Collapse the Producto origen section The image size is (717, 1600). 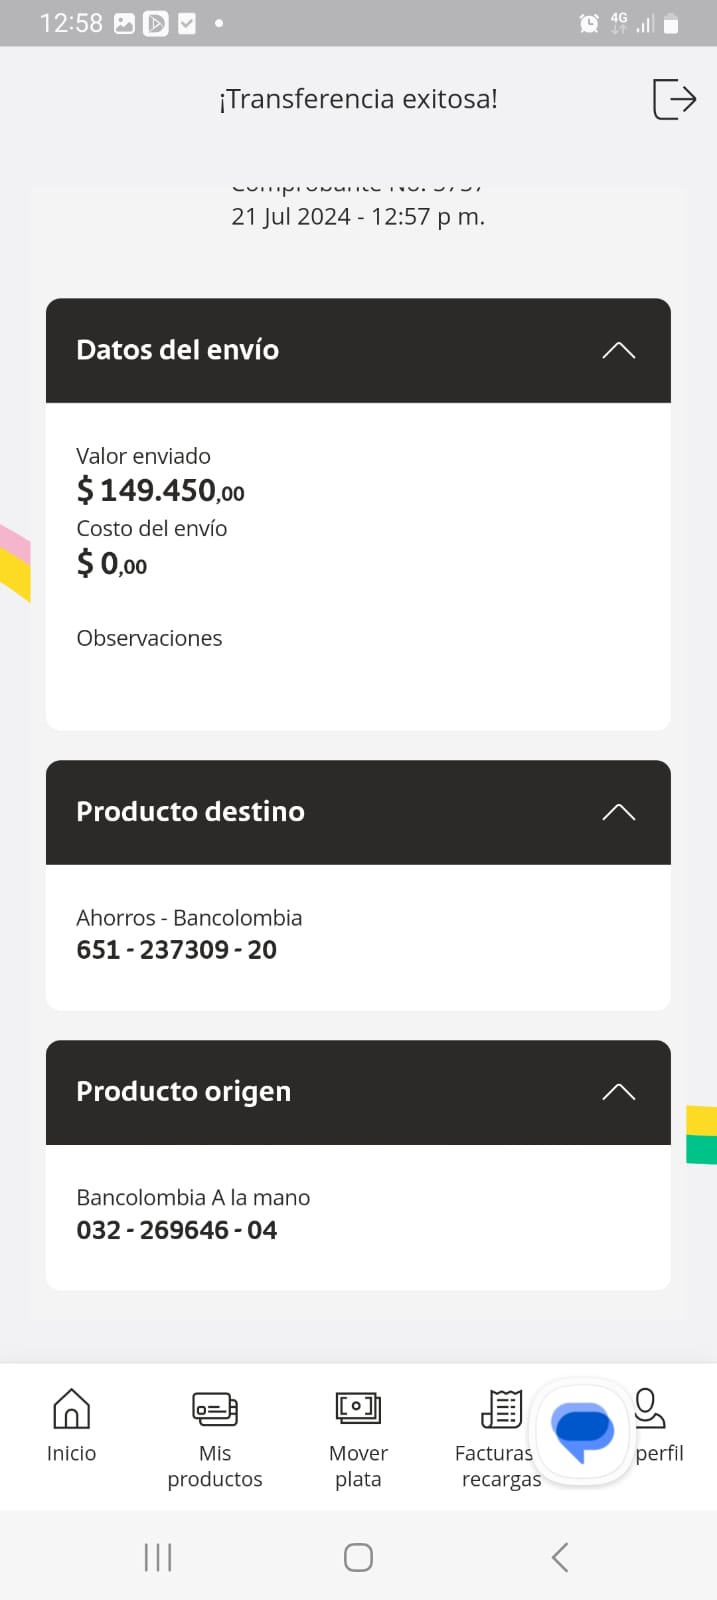[x=618, y=1092]
